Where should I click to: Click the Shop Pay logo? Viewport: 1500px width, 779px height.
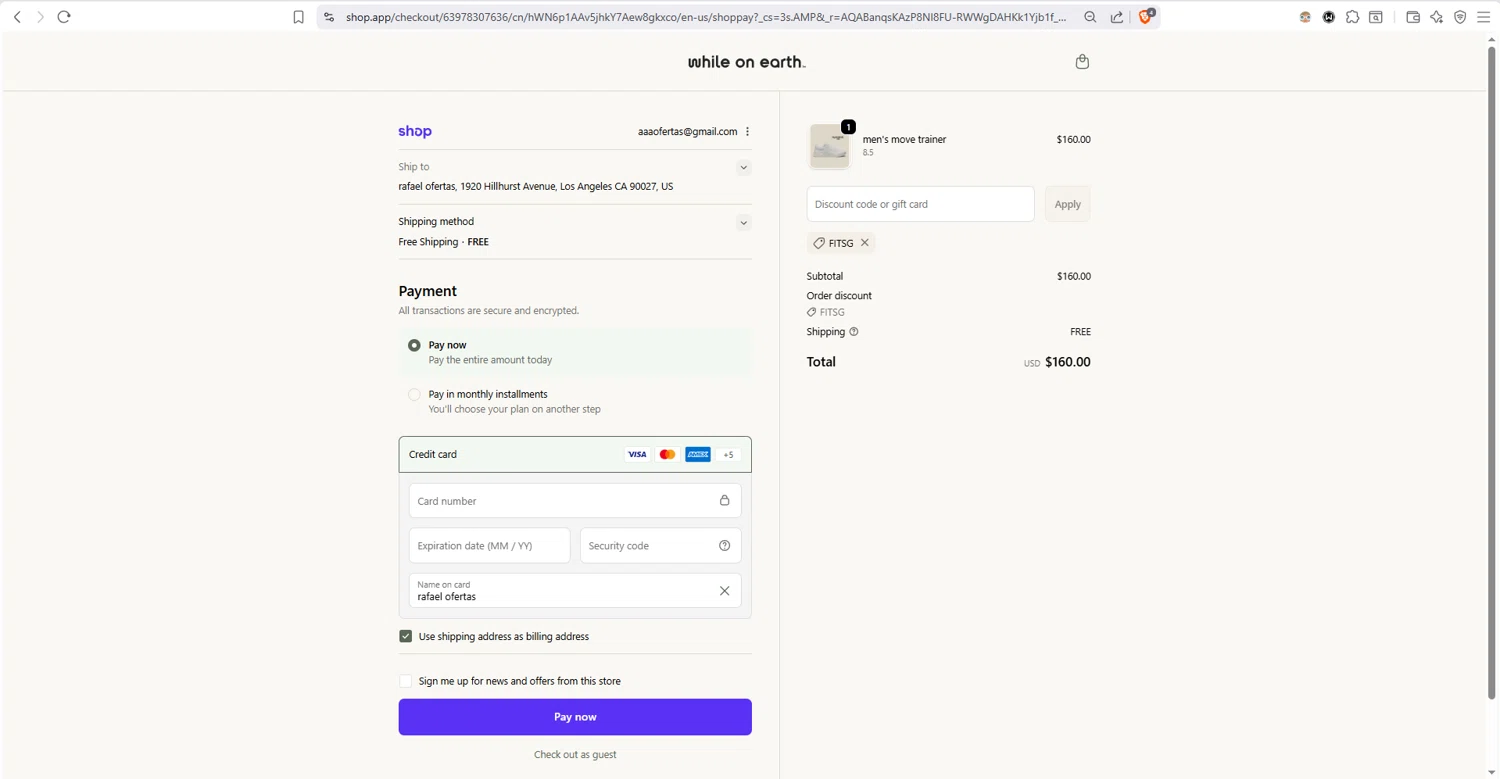415,132
